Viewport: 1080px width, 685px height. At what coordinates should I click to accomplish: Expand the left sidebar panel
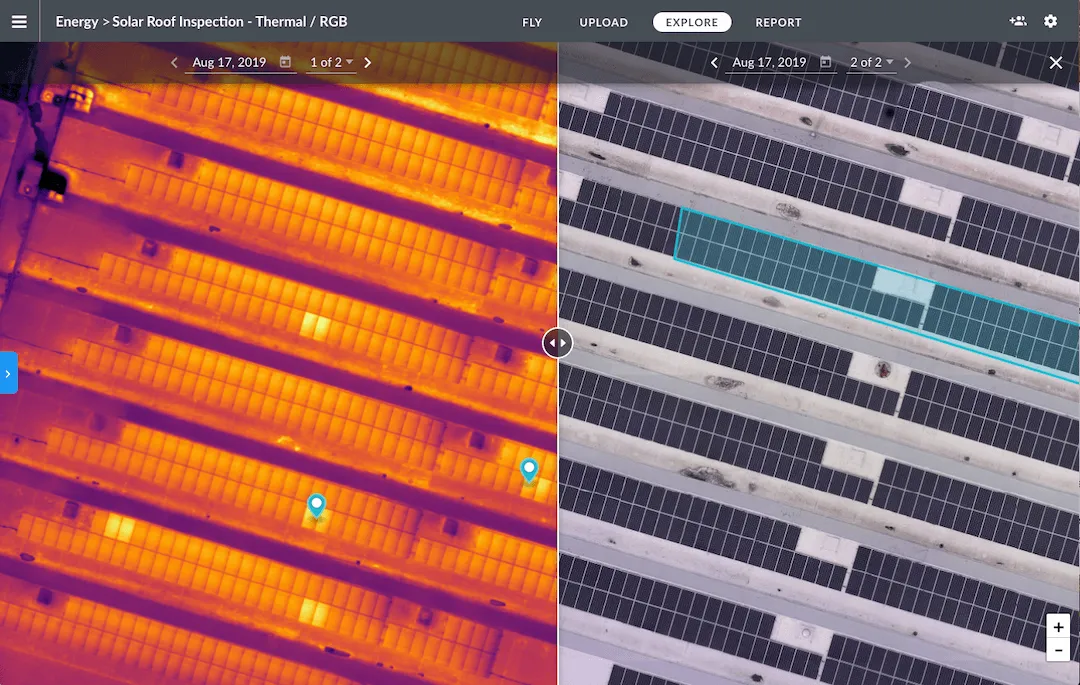point(8,372)
